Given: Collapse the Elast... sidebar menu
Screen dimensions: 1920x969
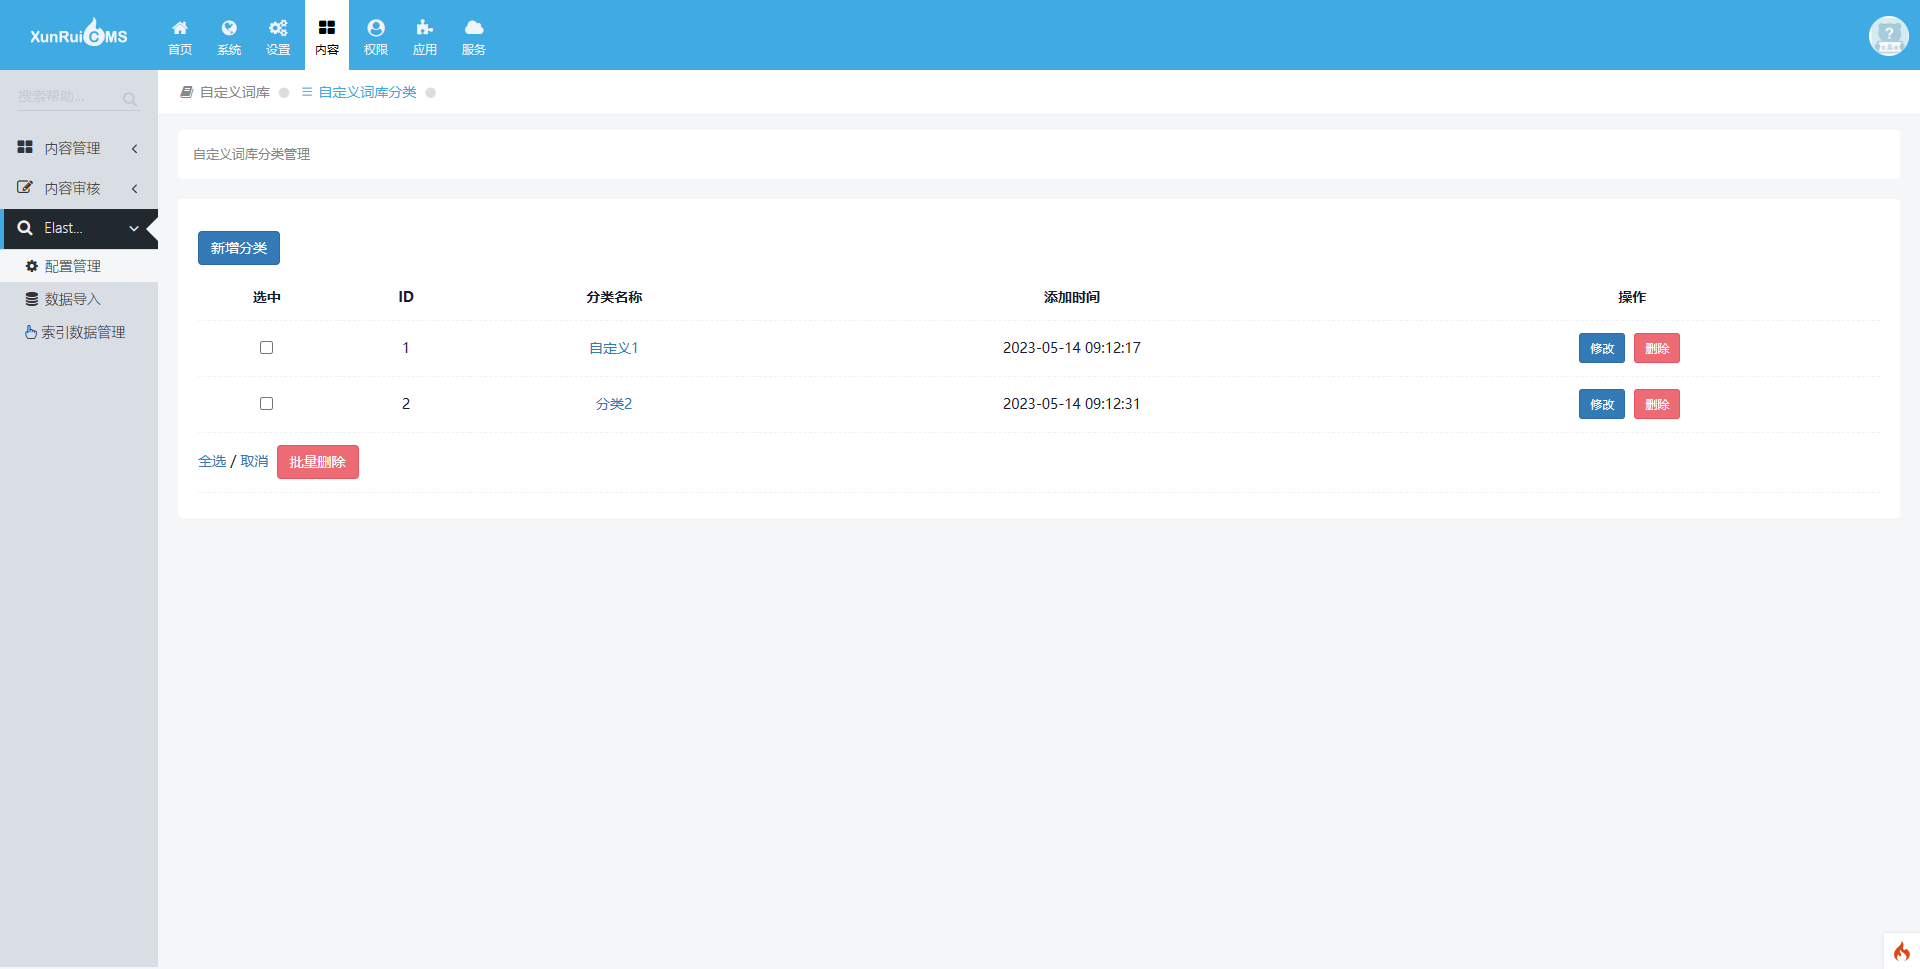Looking at the screenshot, I should pyautogui.click(x=79, y=228).
